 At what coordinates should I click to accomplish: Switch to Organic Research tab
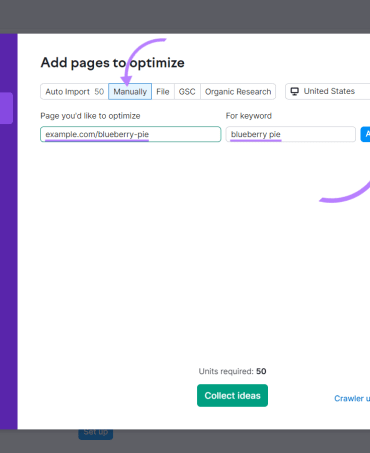coord(238,92)
